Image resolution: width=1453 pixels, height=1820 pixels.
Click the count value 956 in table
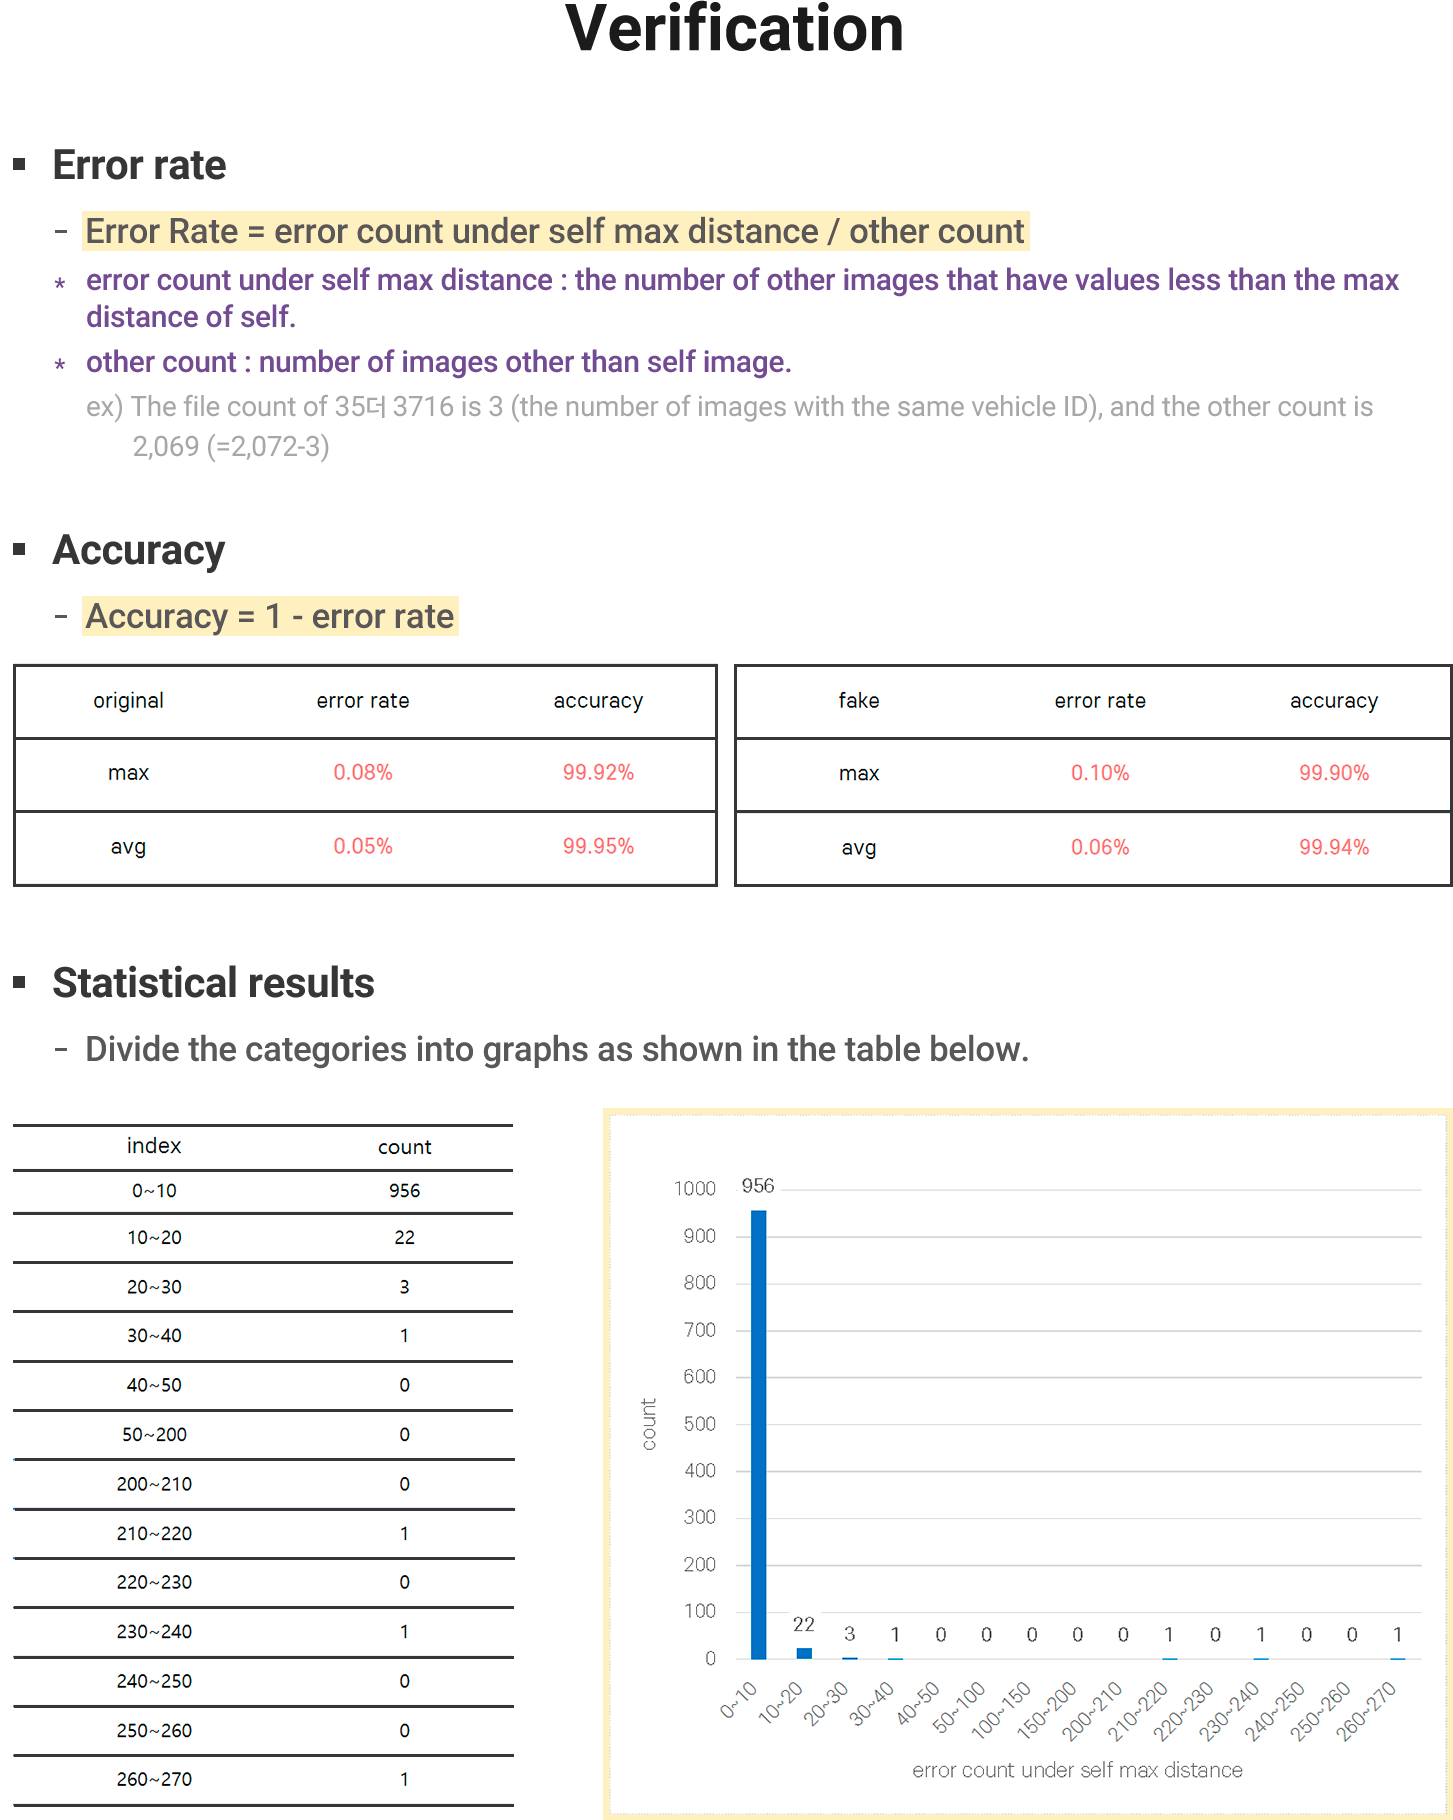(404, 1191)
